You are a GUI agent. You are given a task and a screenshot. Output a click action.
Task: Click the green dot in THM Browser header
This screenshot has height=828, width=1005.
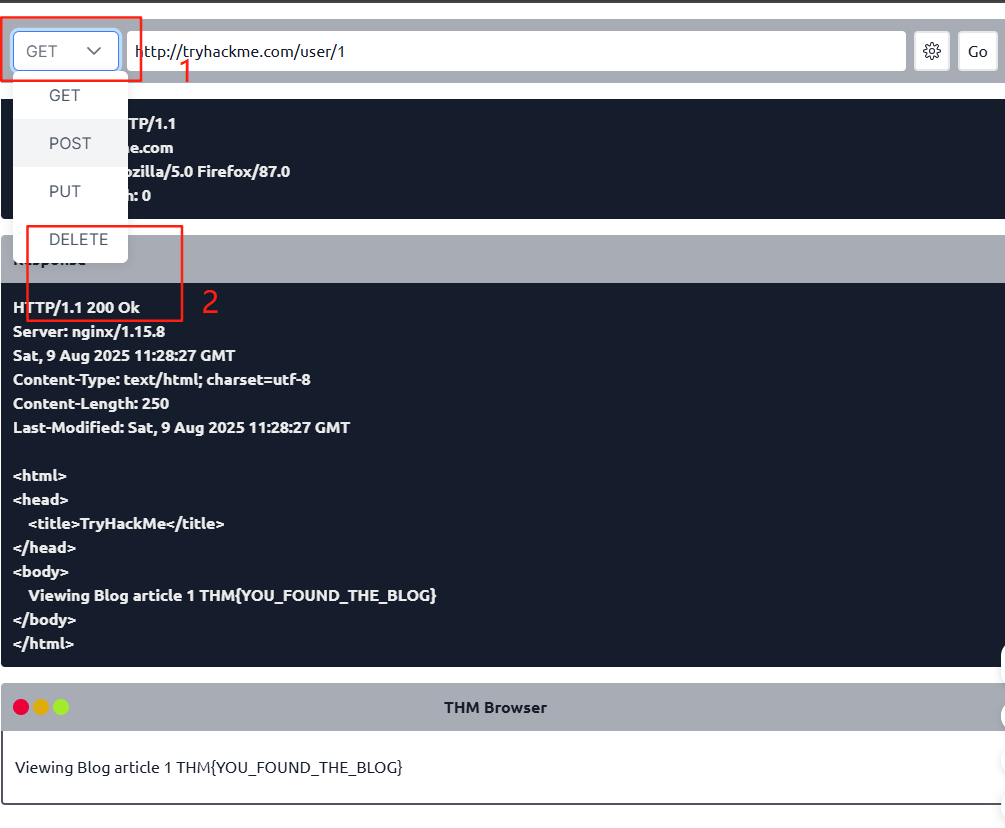click(61, 707)
